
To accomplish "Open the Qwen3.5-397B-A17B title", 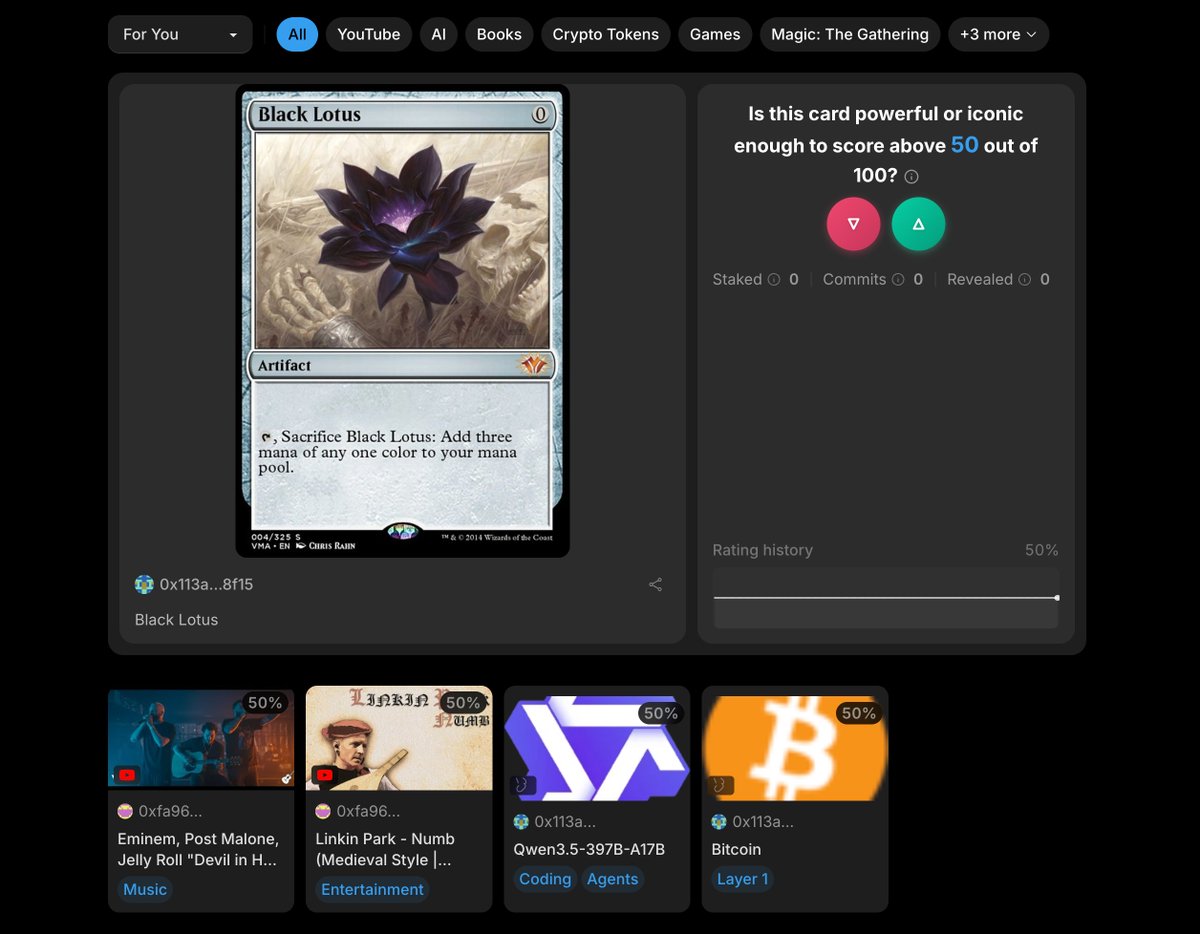I will click(x=589, y=849).
